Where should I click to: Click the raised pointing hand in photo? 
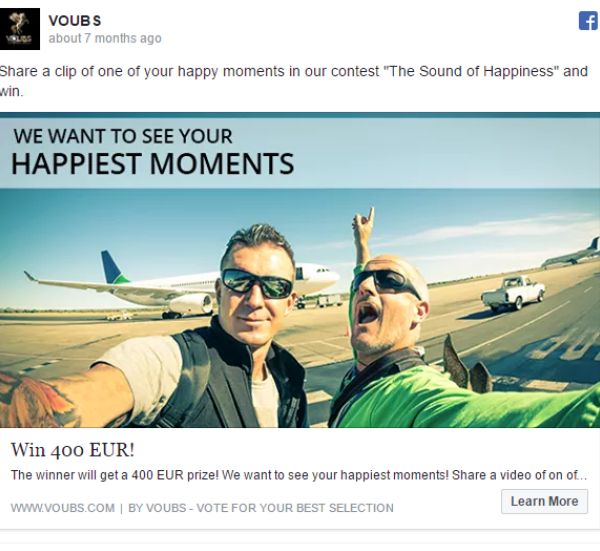tap(363, 223)
